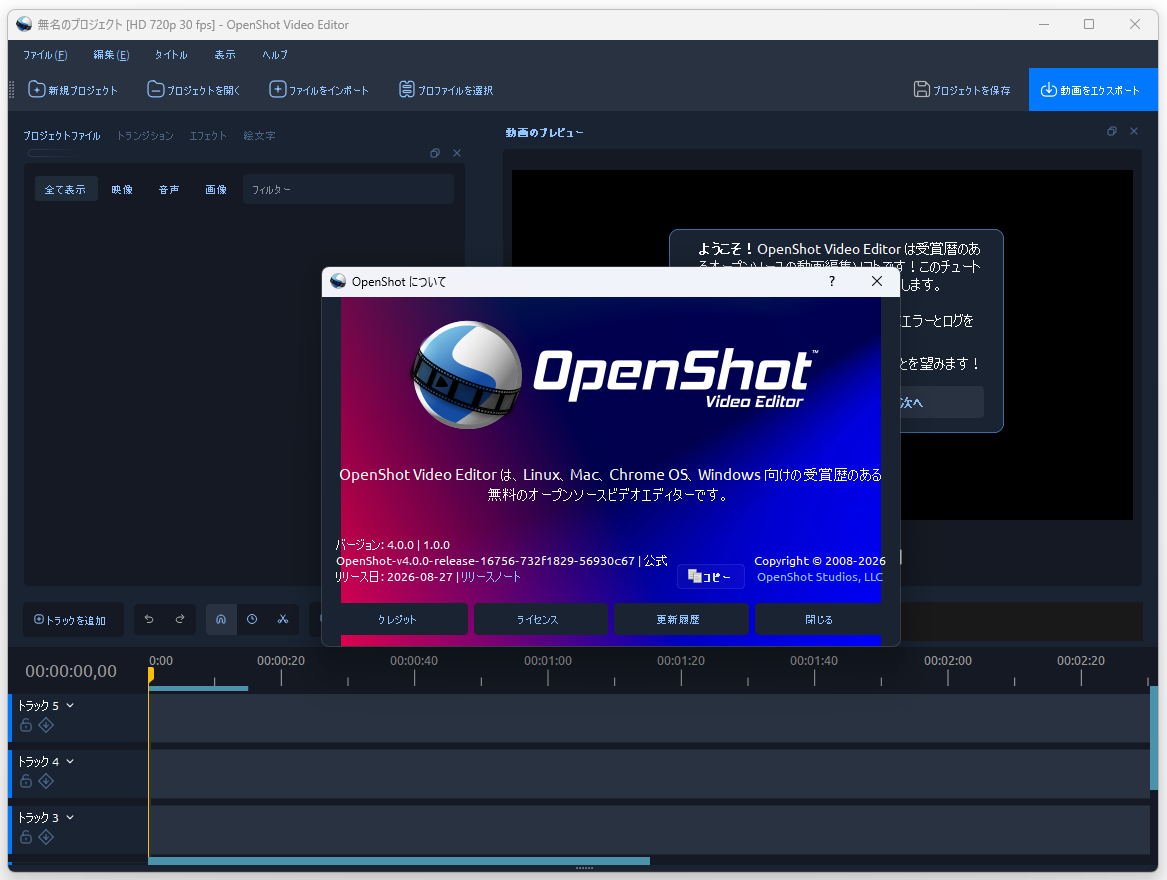Expand the トラック 5 dropdown chevron
Viewport: 1167px width, 880px height.
pos(70,705)
